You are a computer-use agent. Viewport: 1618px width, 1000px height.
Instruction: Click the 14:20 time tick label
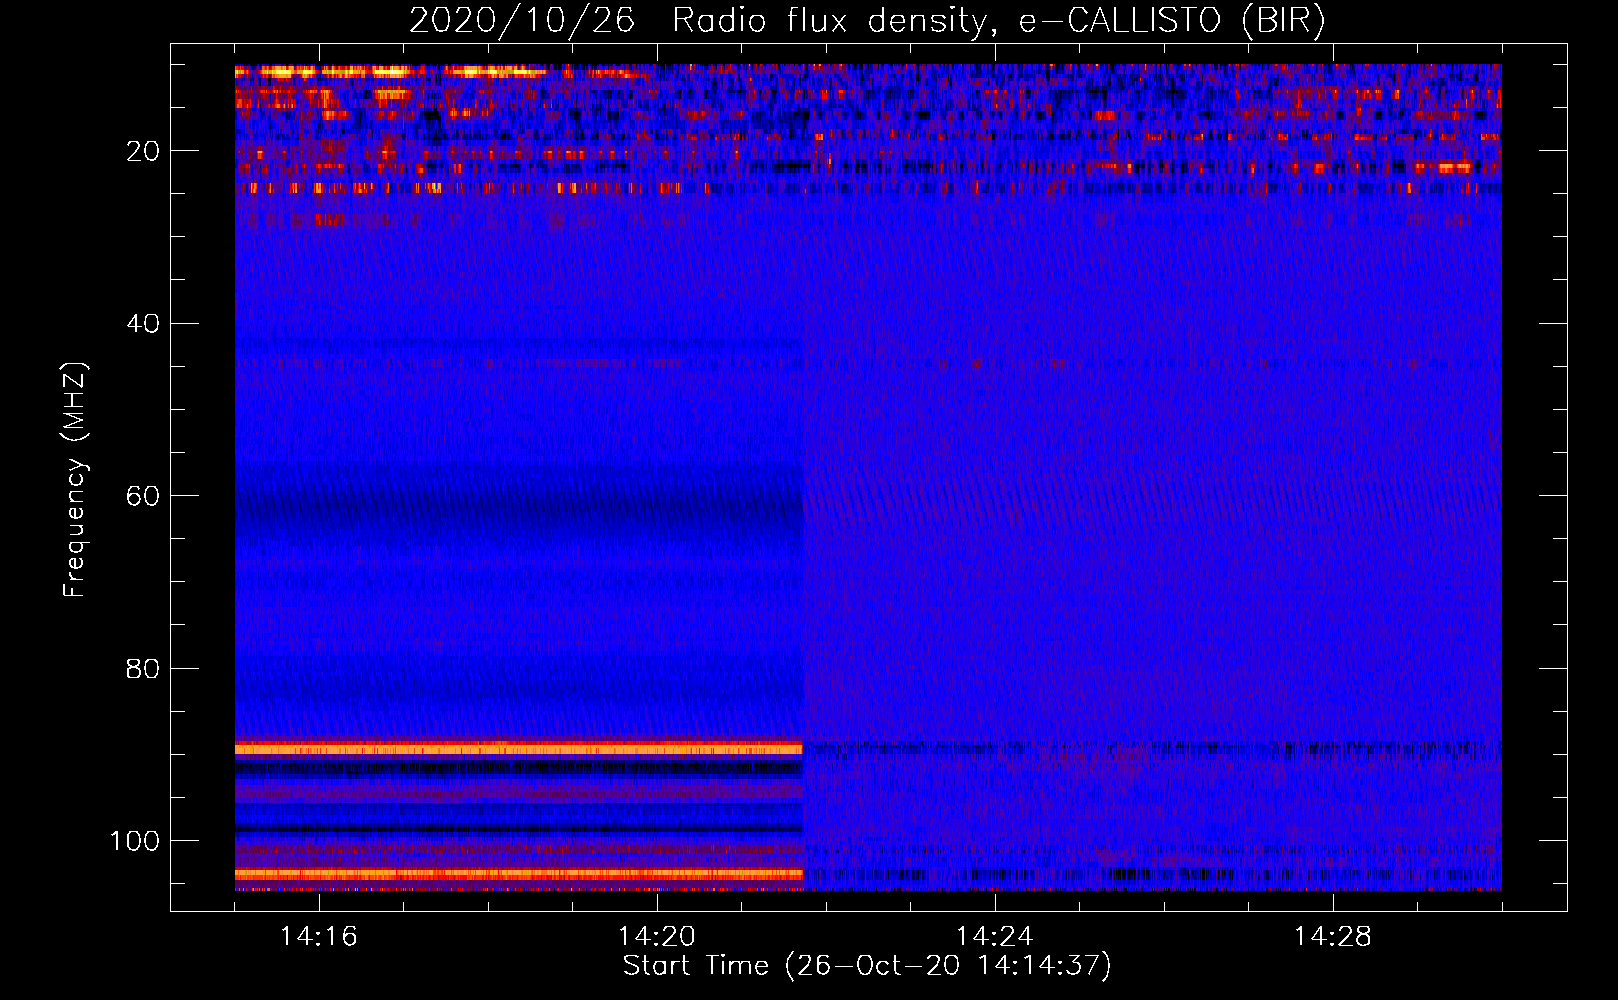pos(657,936)
